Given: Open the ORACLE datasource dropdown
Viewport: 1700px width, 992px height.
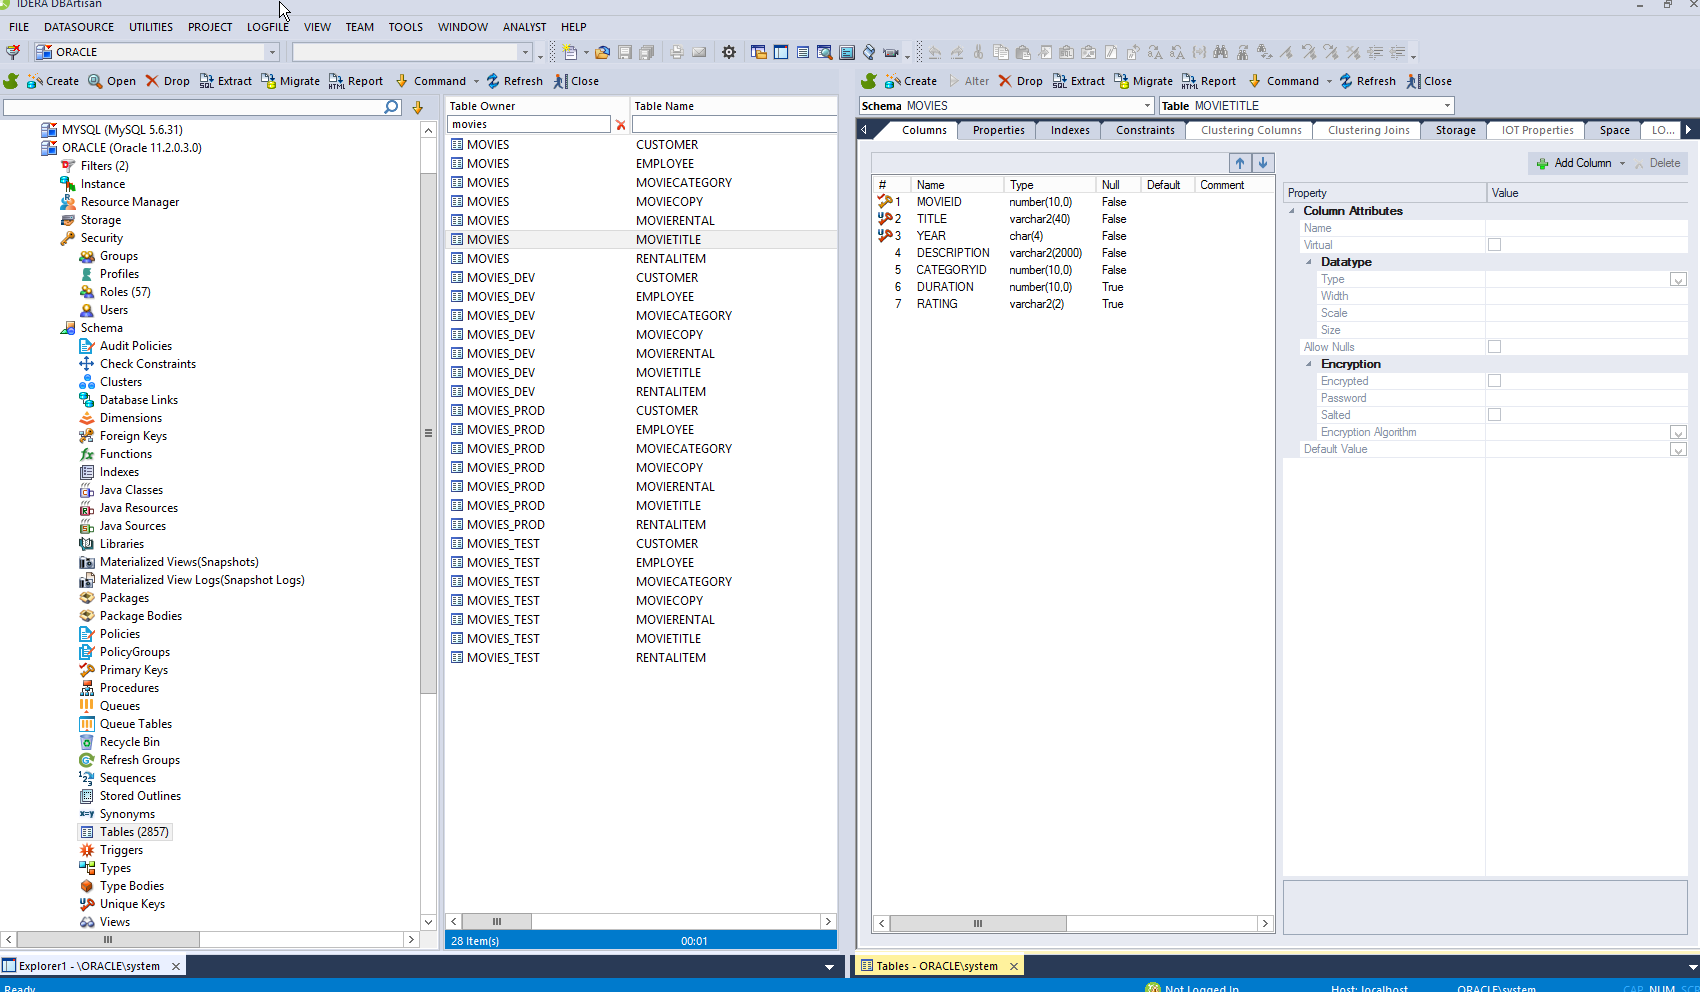Looking at the screenshot, I should (271, 52).
